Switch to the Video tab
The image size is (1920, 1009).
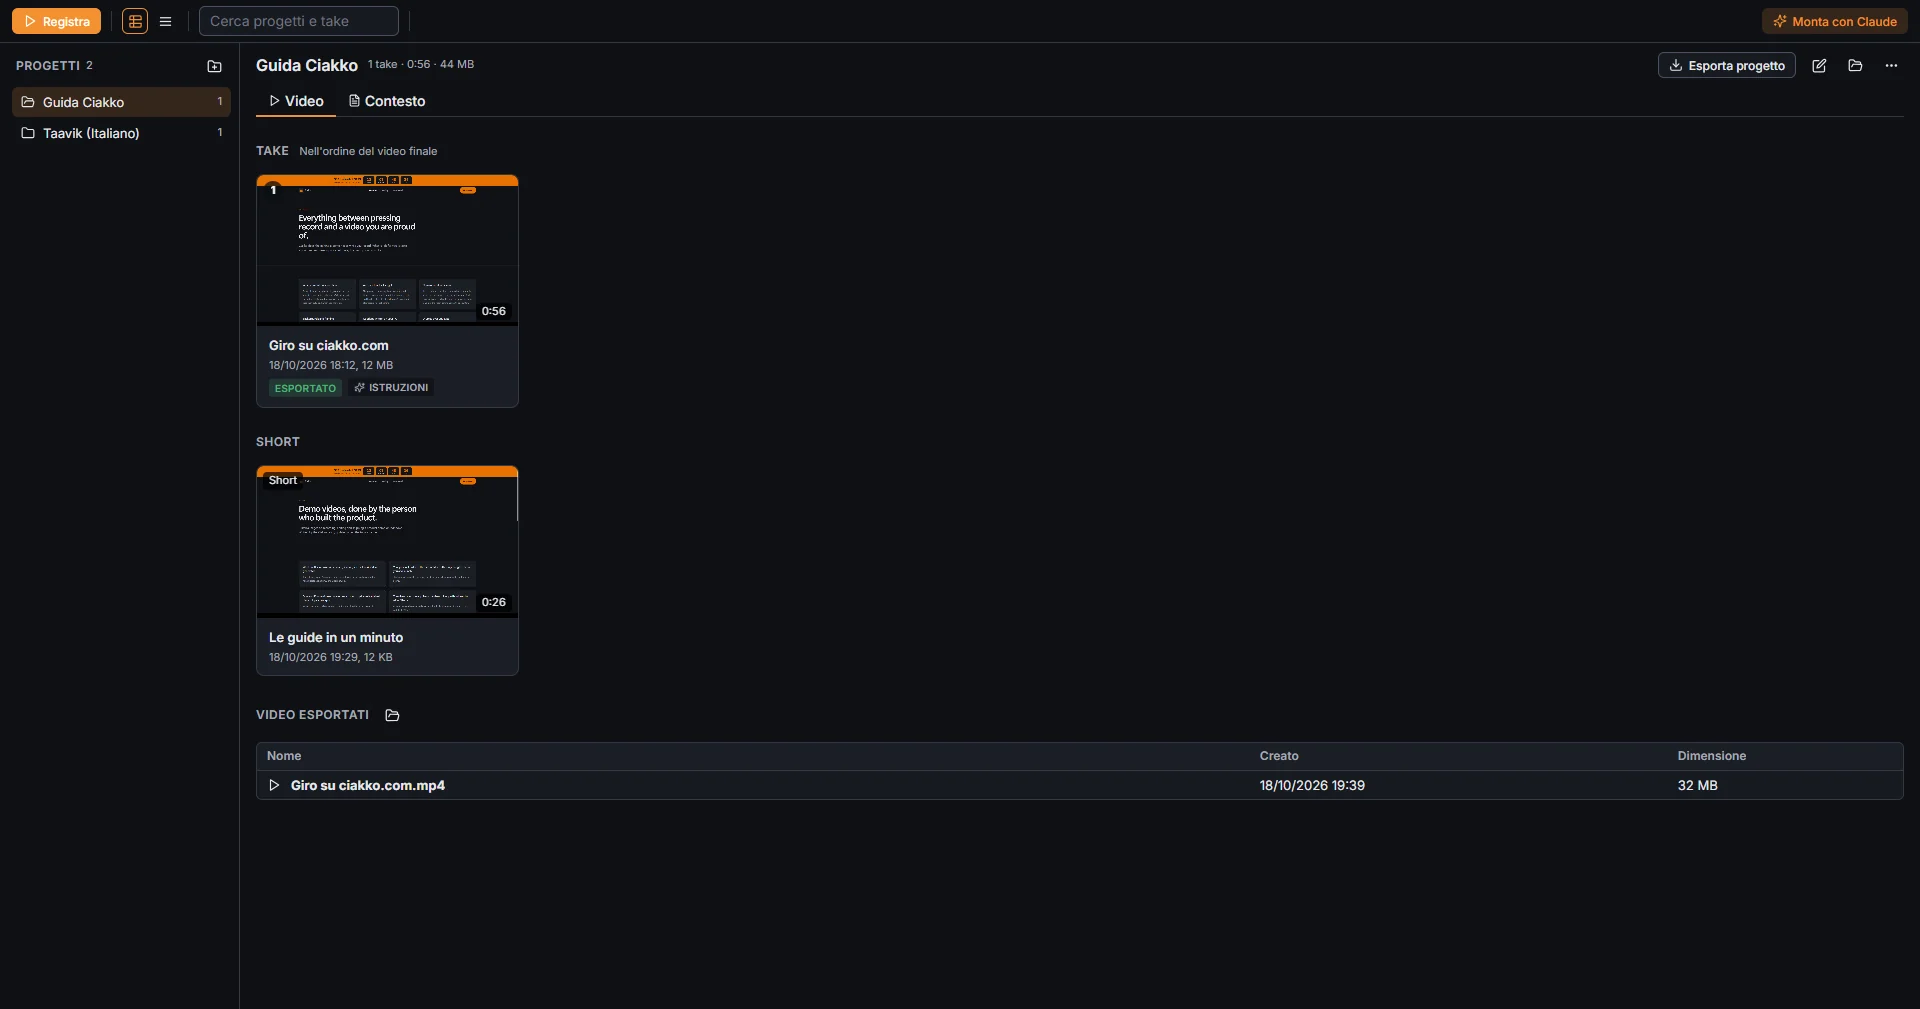[296, 101]
